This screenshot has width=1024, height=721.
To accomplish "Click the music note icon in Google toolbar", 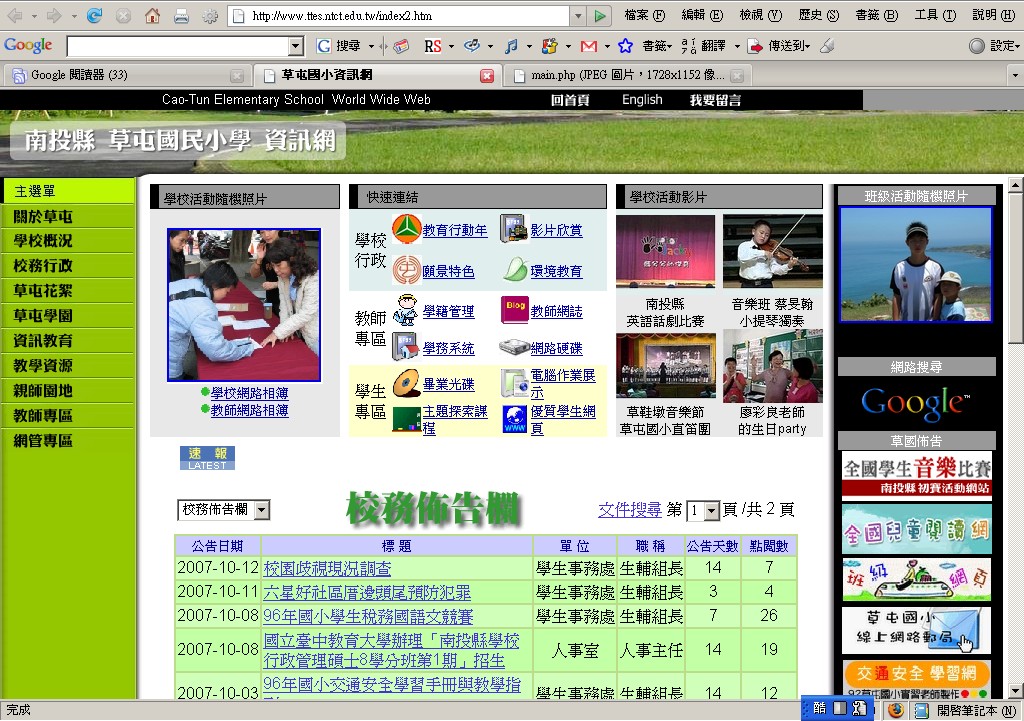I will point(512,46).
